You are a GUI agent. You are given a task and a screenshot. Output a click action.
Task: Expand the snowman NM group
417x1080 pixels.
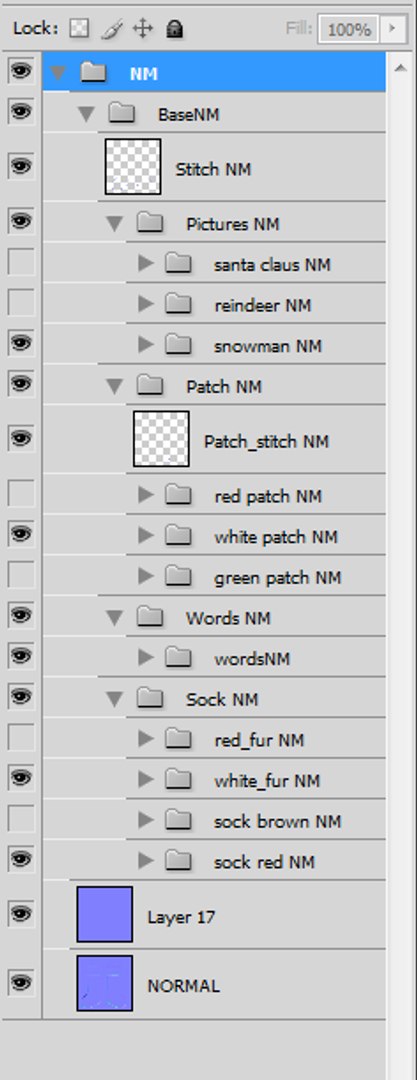[145, 344]
